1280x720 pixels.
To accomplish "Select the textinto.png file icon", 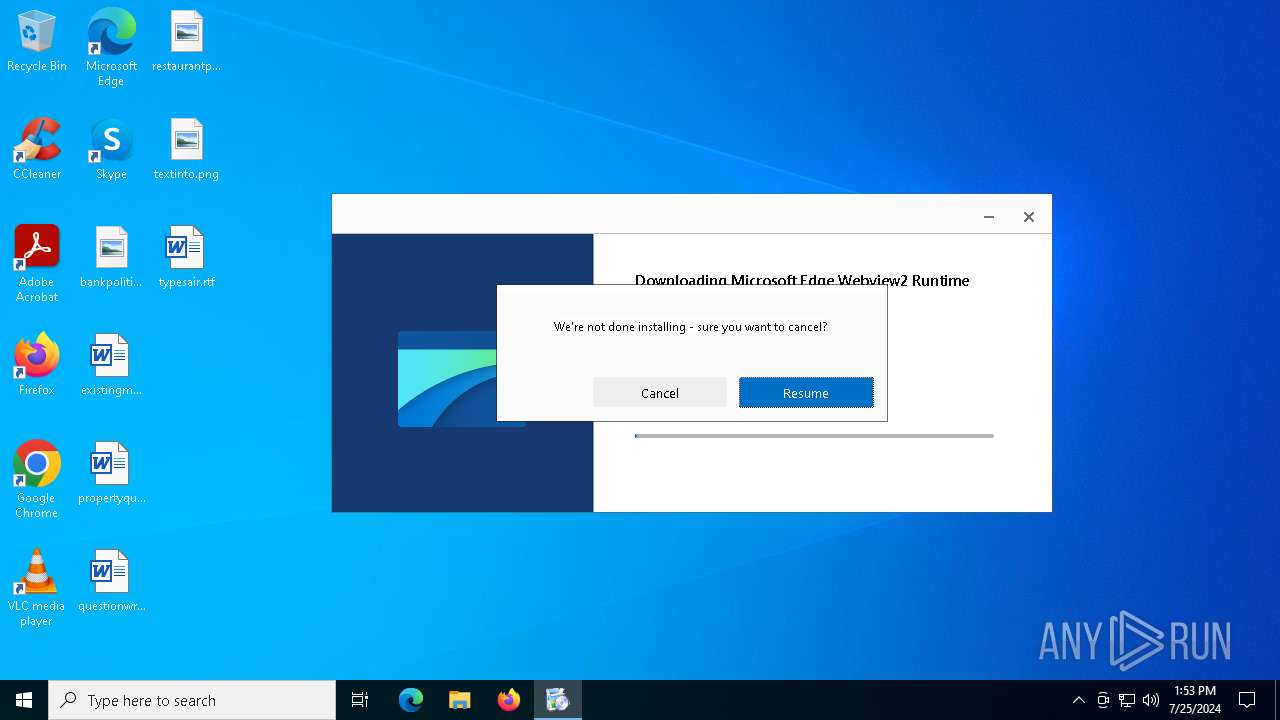I will click(x=186, y=149).
